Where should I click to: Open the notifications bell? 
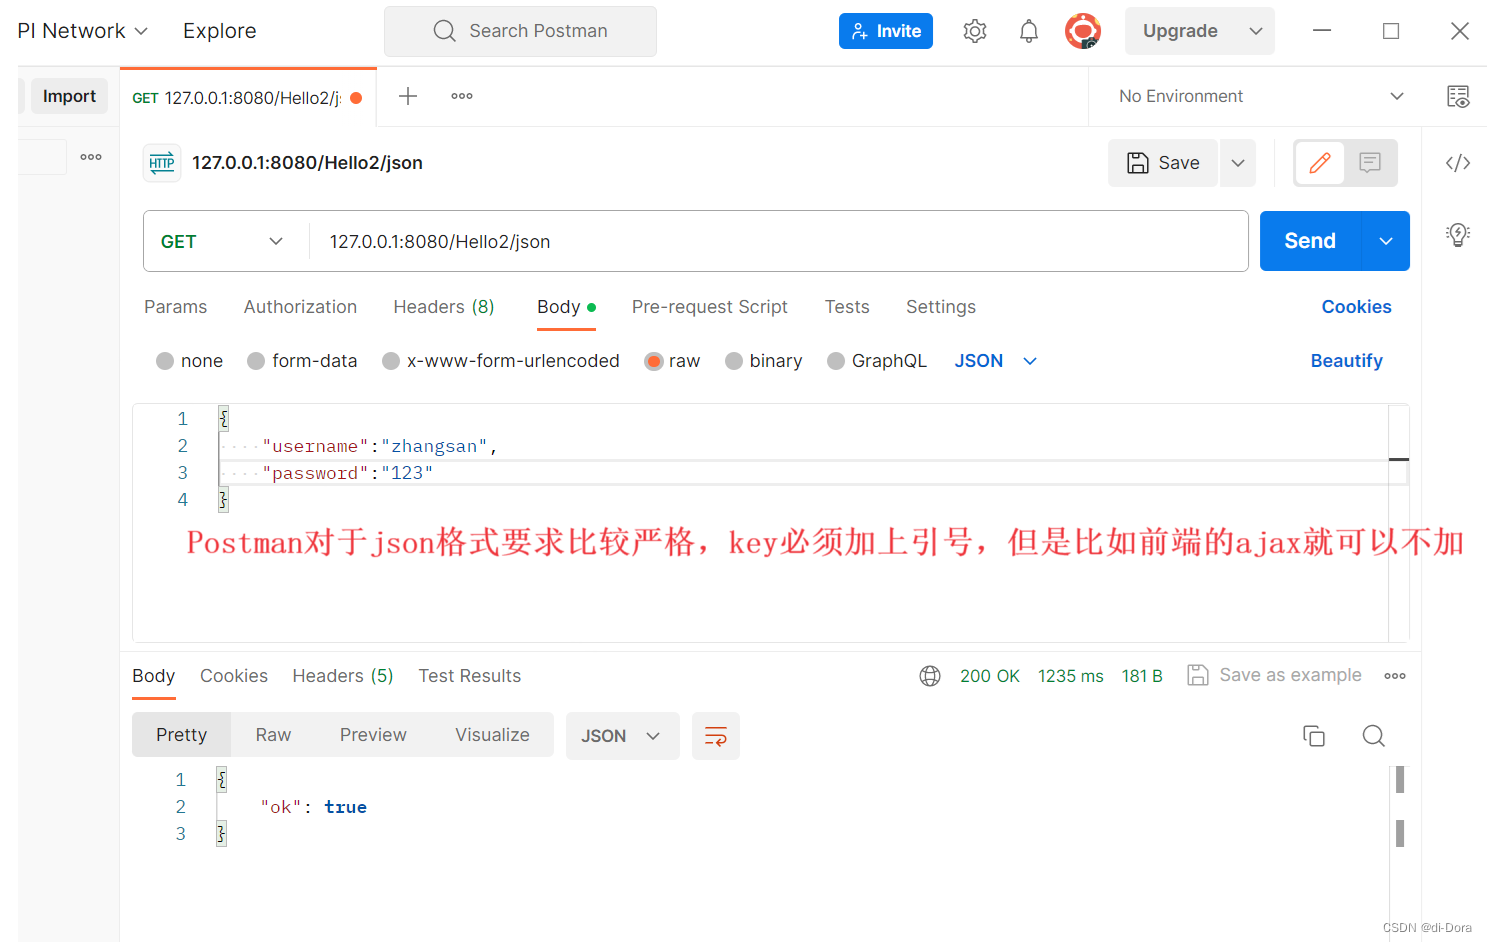tap(1028, 31)
